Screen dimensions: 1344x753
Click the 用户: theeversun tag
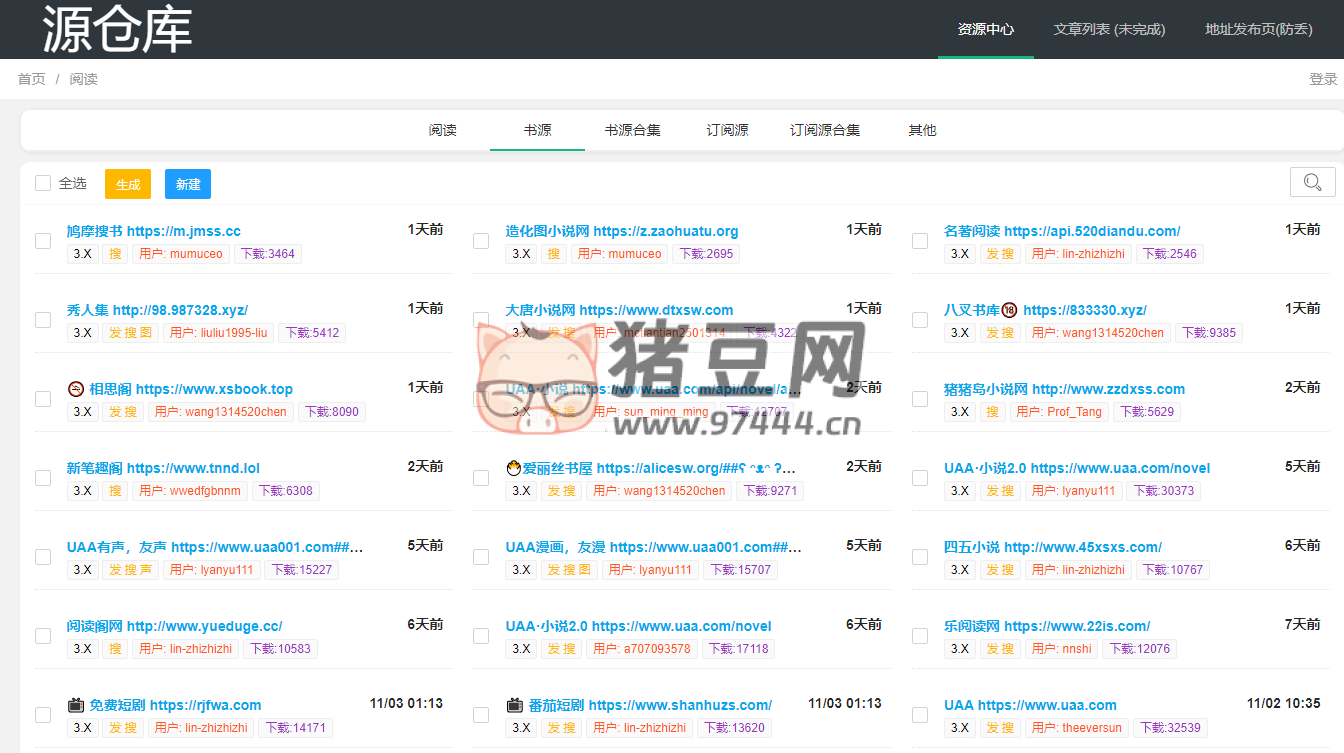point(1077,728)
